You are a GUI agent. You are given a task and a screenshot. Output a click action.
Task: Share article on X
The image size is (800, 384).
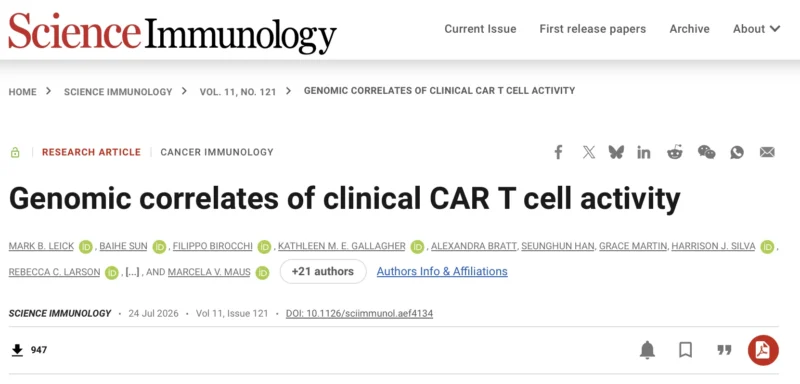(x=589, y=152)
